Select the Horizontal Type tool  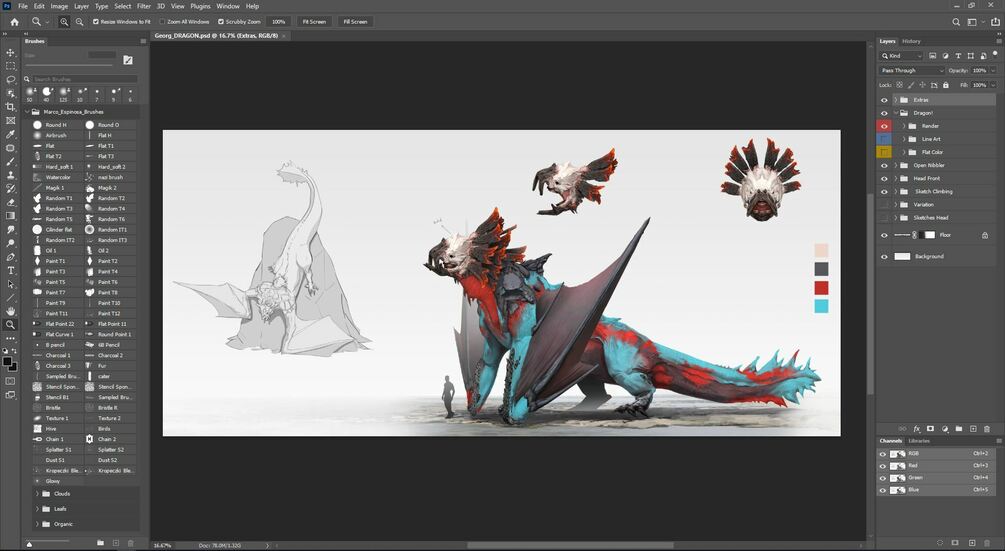[x=10, y=270]
